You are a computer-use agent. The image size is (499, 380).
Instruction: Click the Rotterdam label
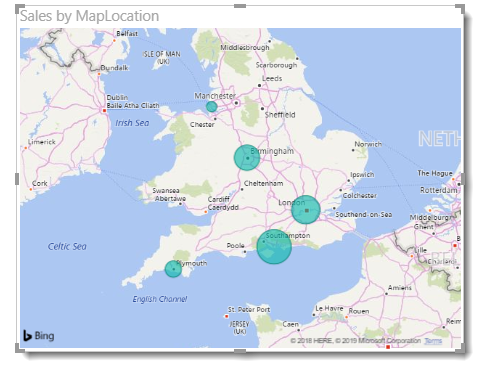[x=439, y=190]
